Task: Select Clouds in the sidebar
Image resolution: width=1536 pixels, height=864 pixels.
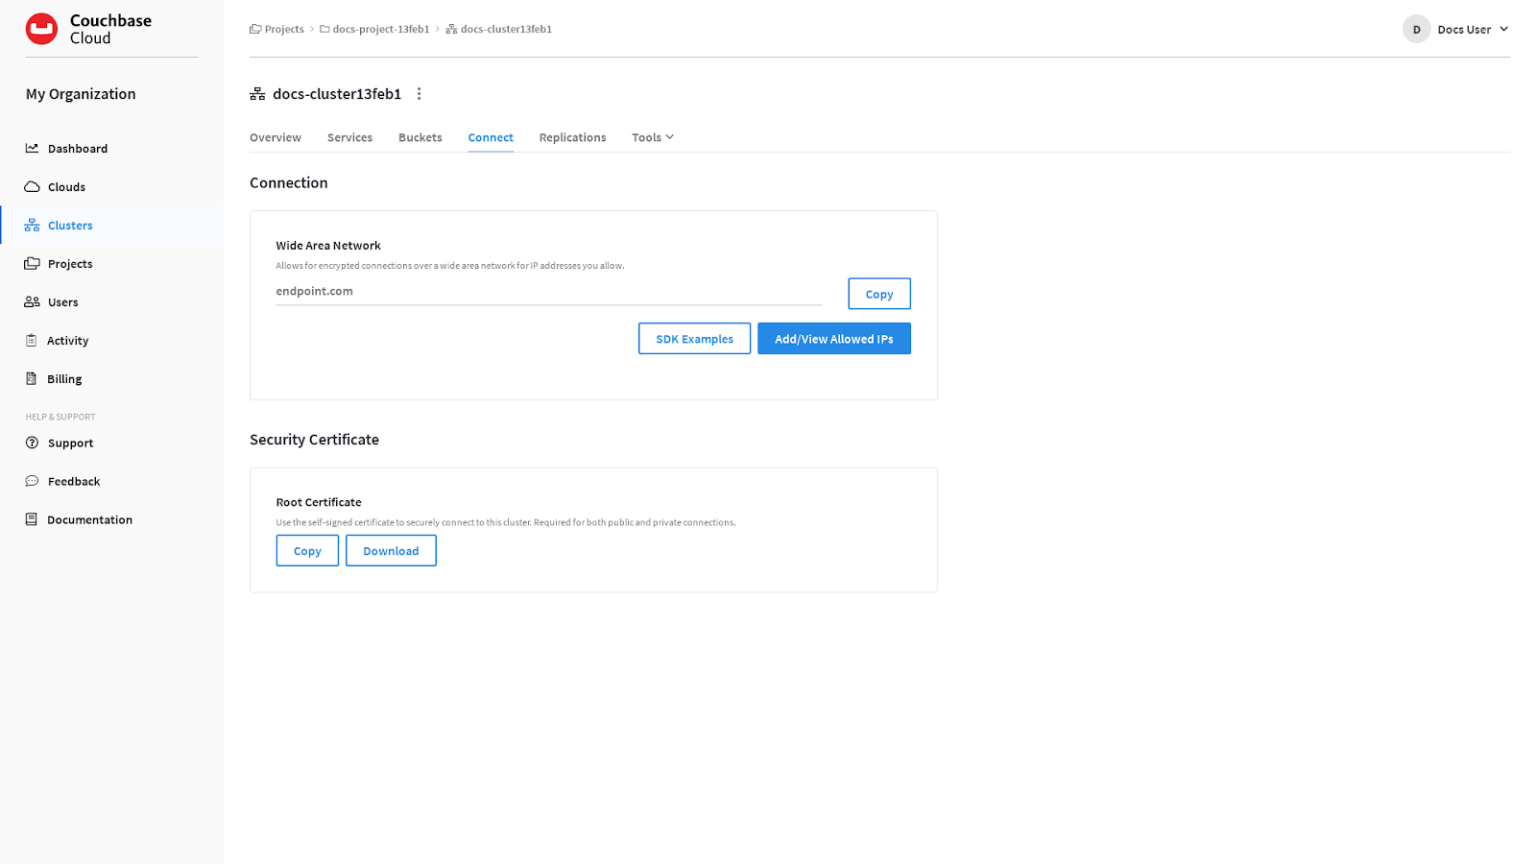Action: click(x=66, y=186)
